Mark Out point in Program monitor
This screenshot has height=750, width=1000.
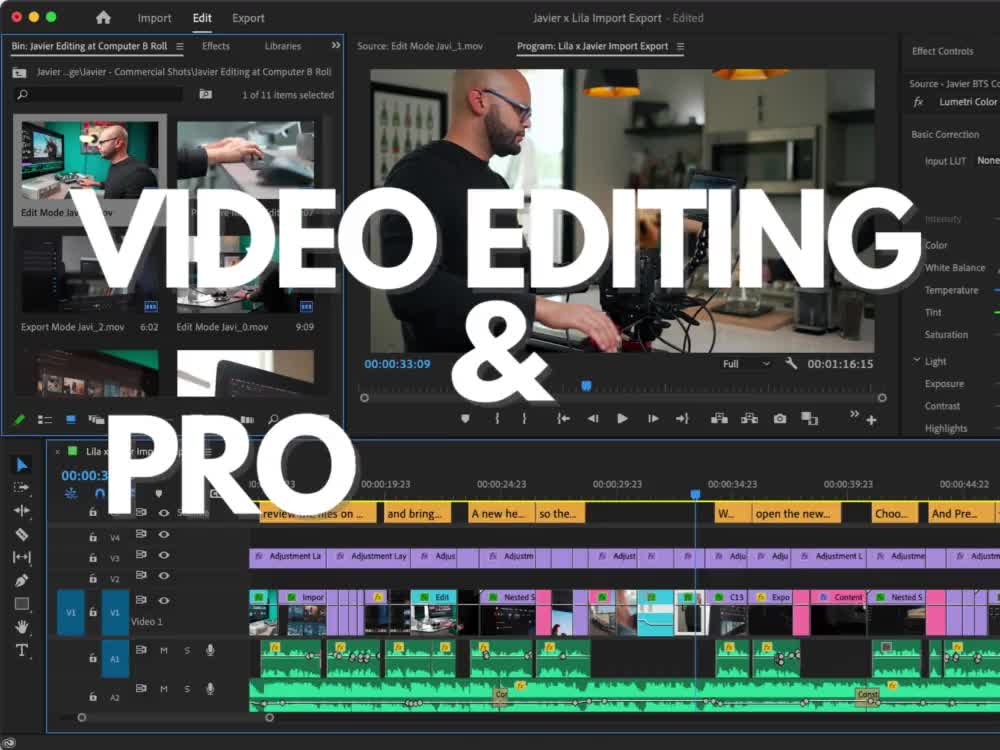coord(524,419)
